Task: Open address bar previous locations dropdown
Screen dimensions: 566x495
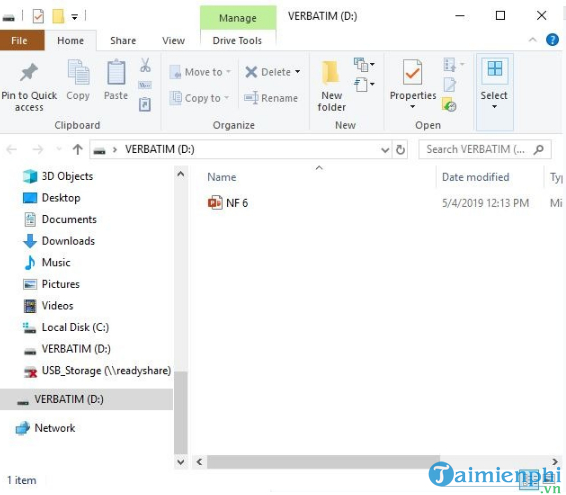Action: pyautogui.click(x=385, y=149)
